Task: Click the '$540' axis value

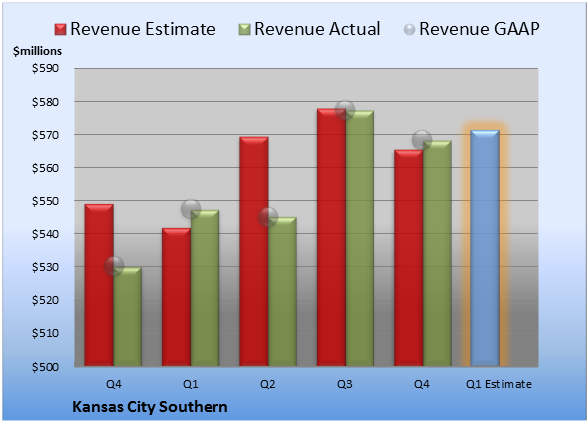Action: click(45, 234)
